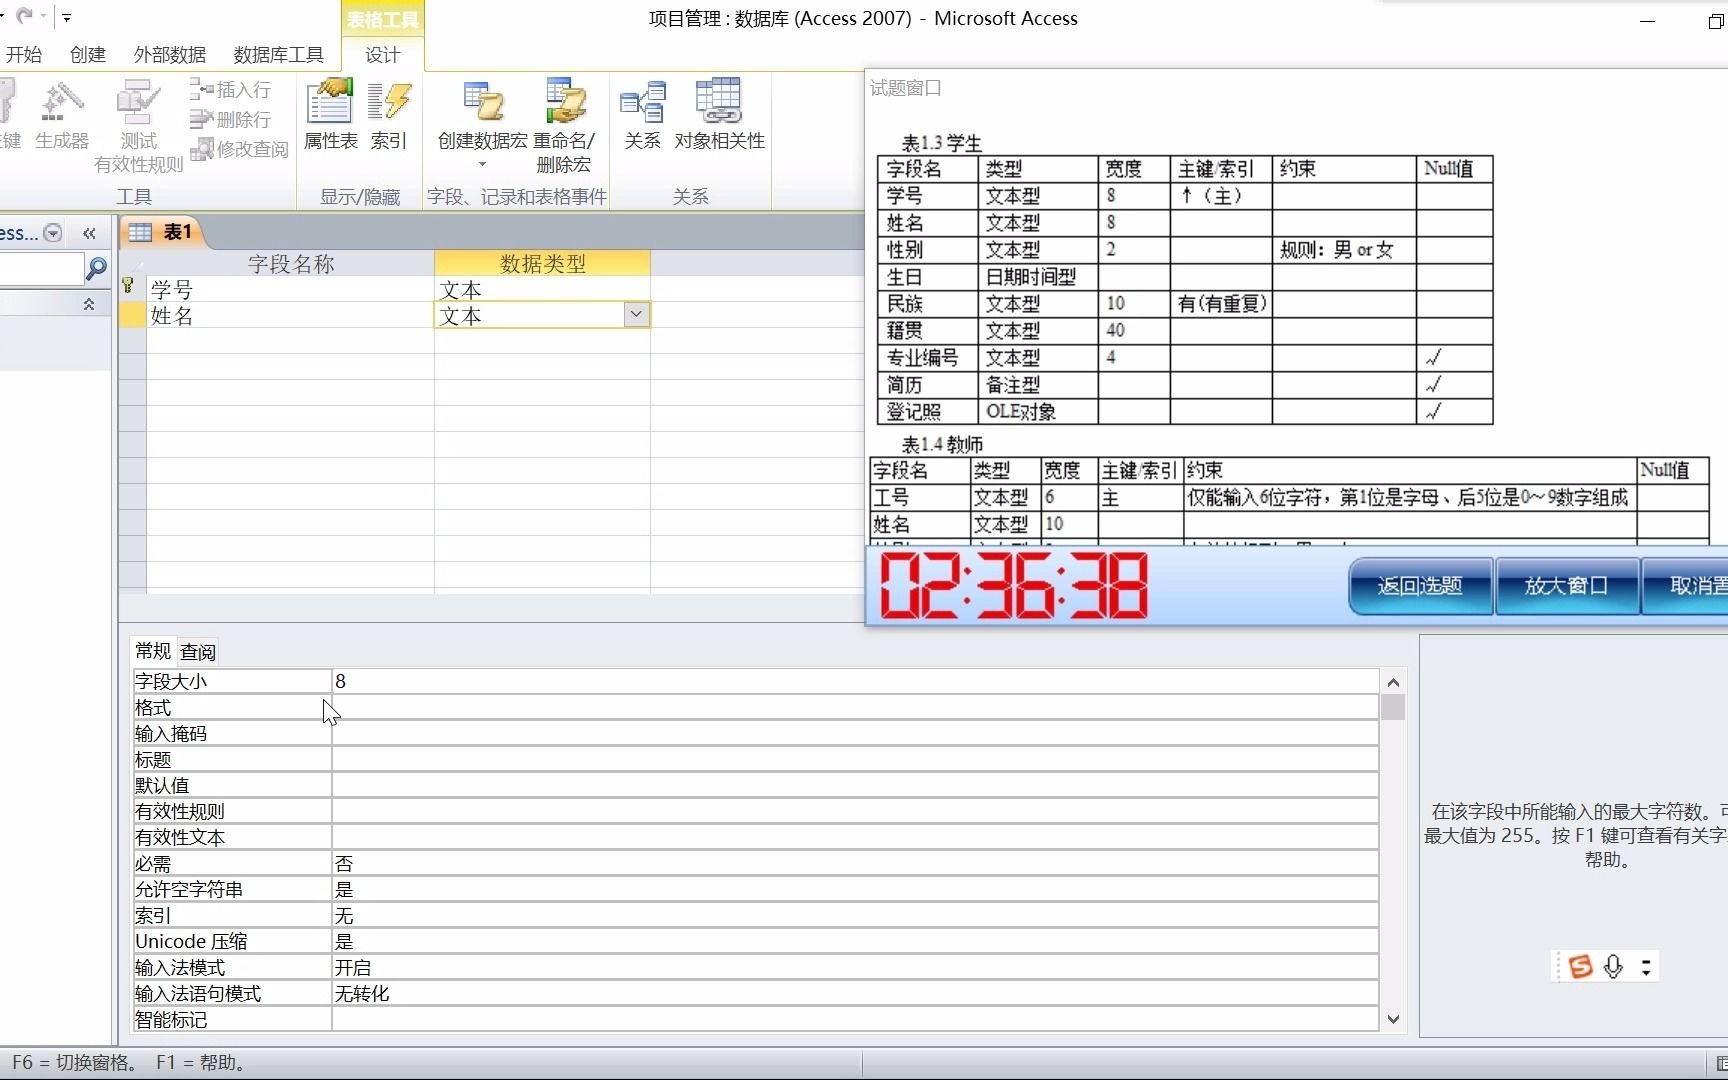Open data type dropdown for 姓名 field

pos(636,315)
